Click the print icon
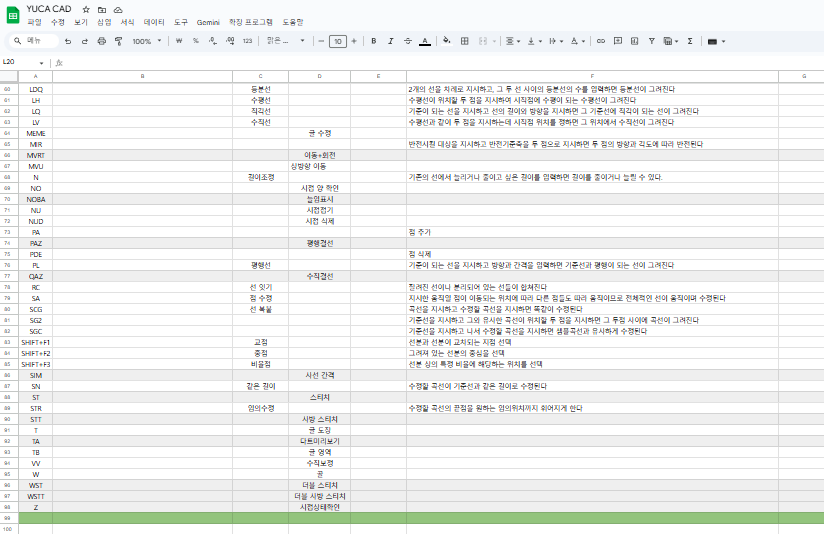 tap(101, 41)
